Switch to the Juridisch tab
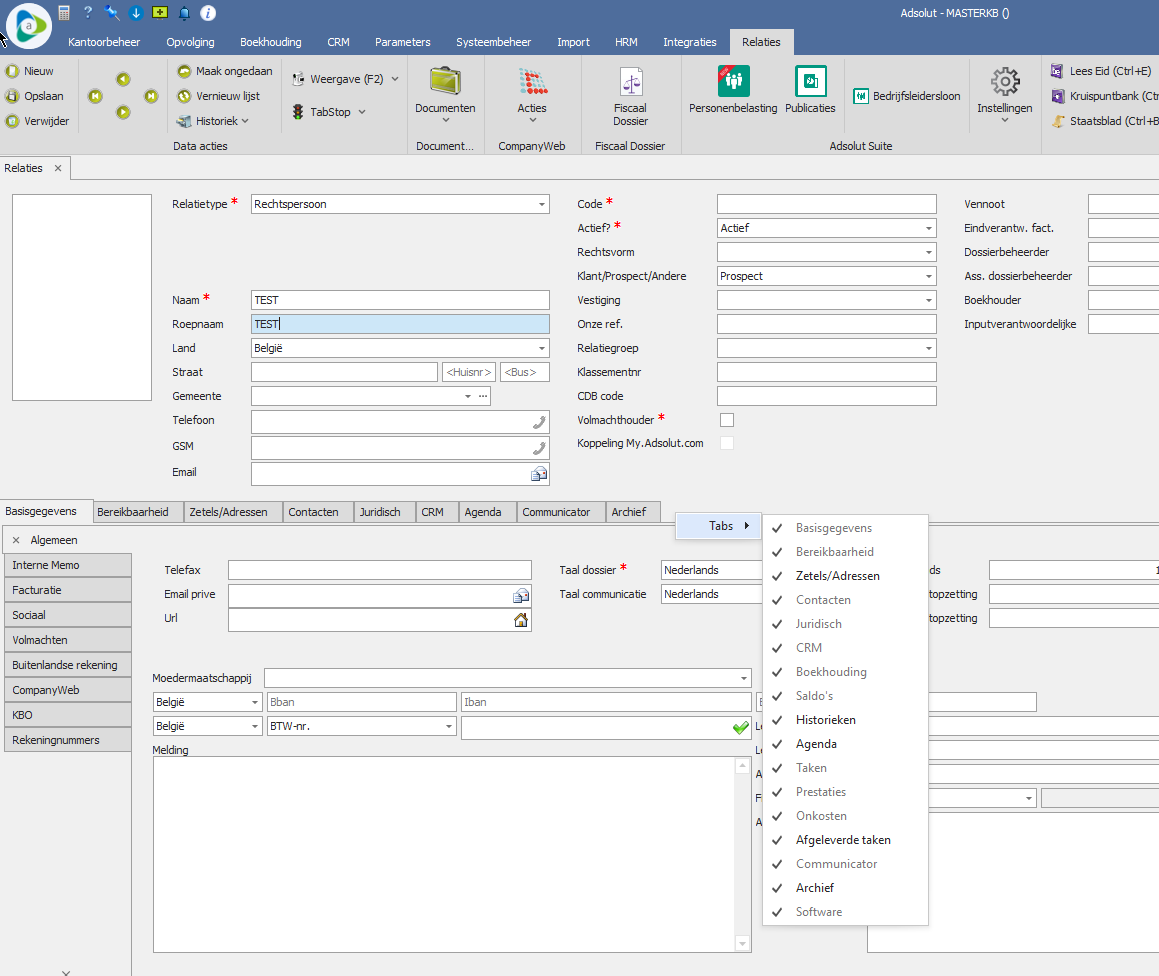This screenshot has width=1159, height=976. click(x=379, y=512)
